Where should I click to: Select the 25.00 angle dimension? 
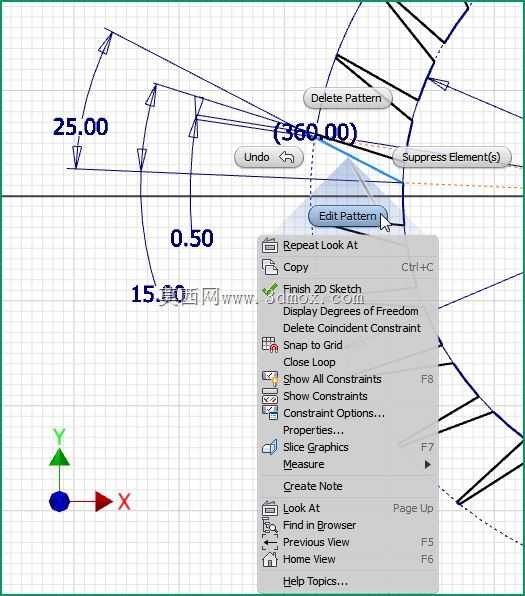(81, 127)
